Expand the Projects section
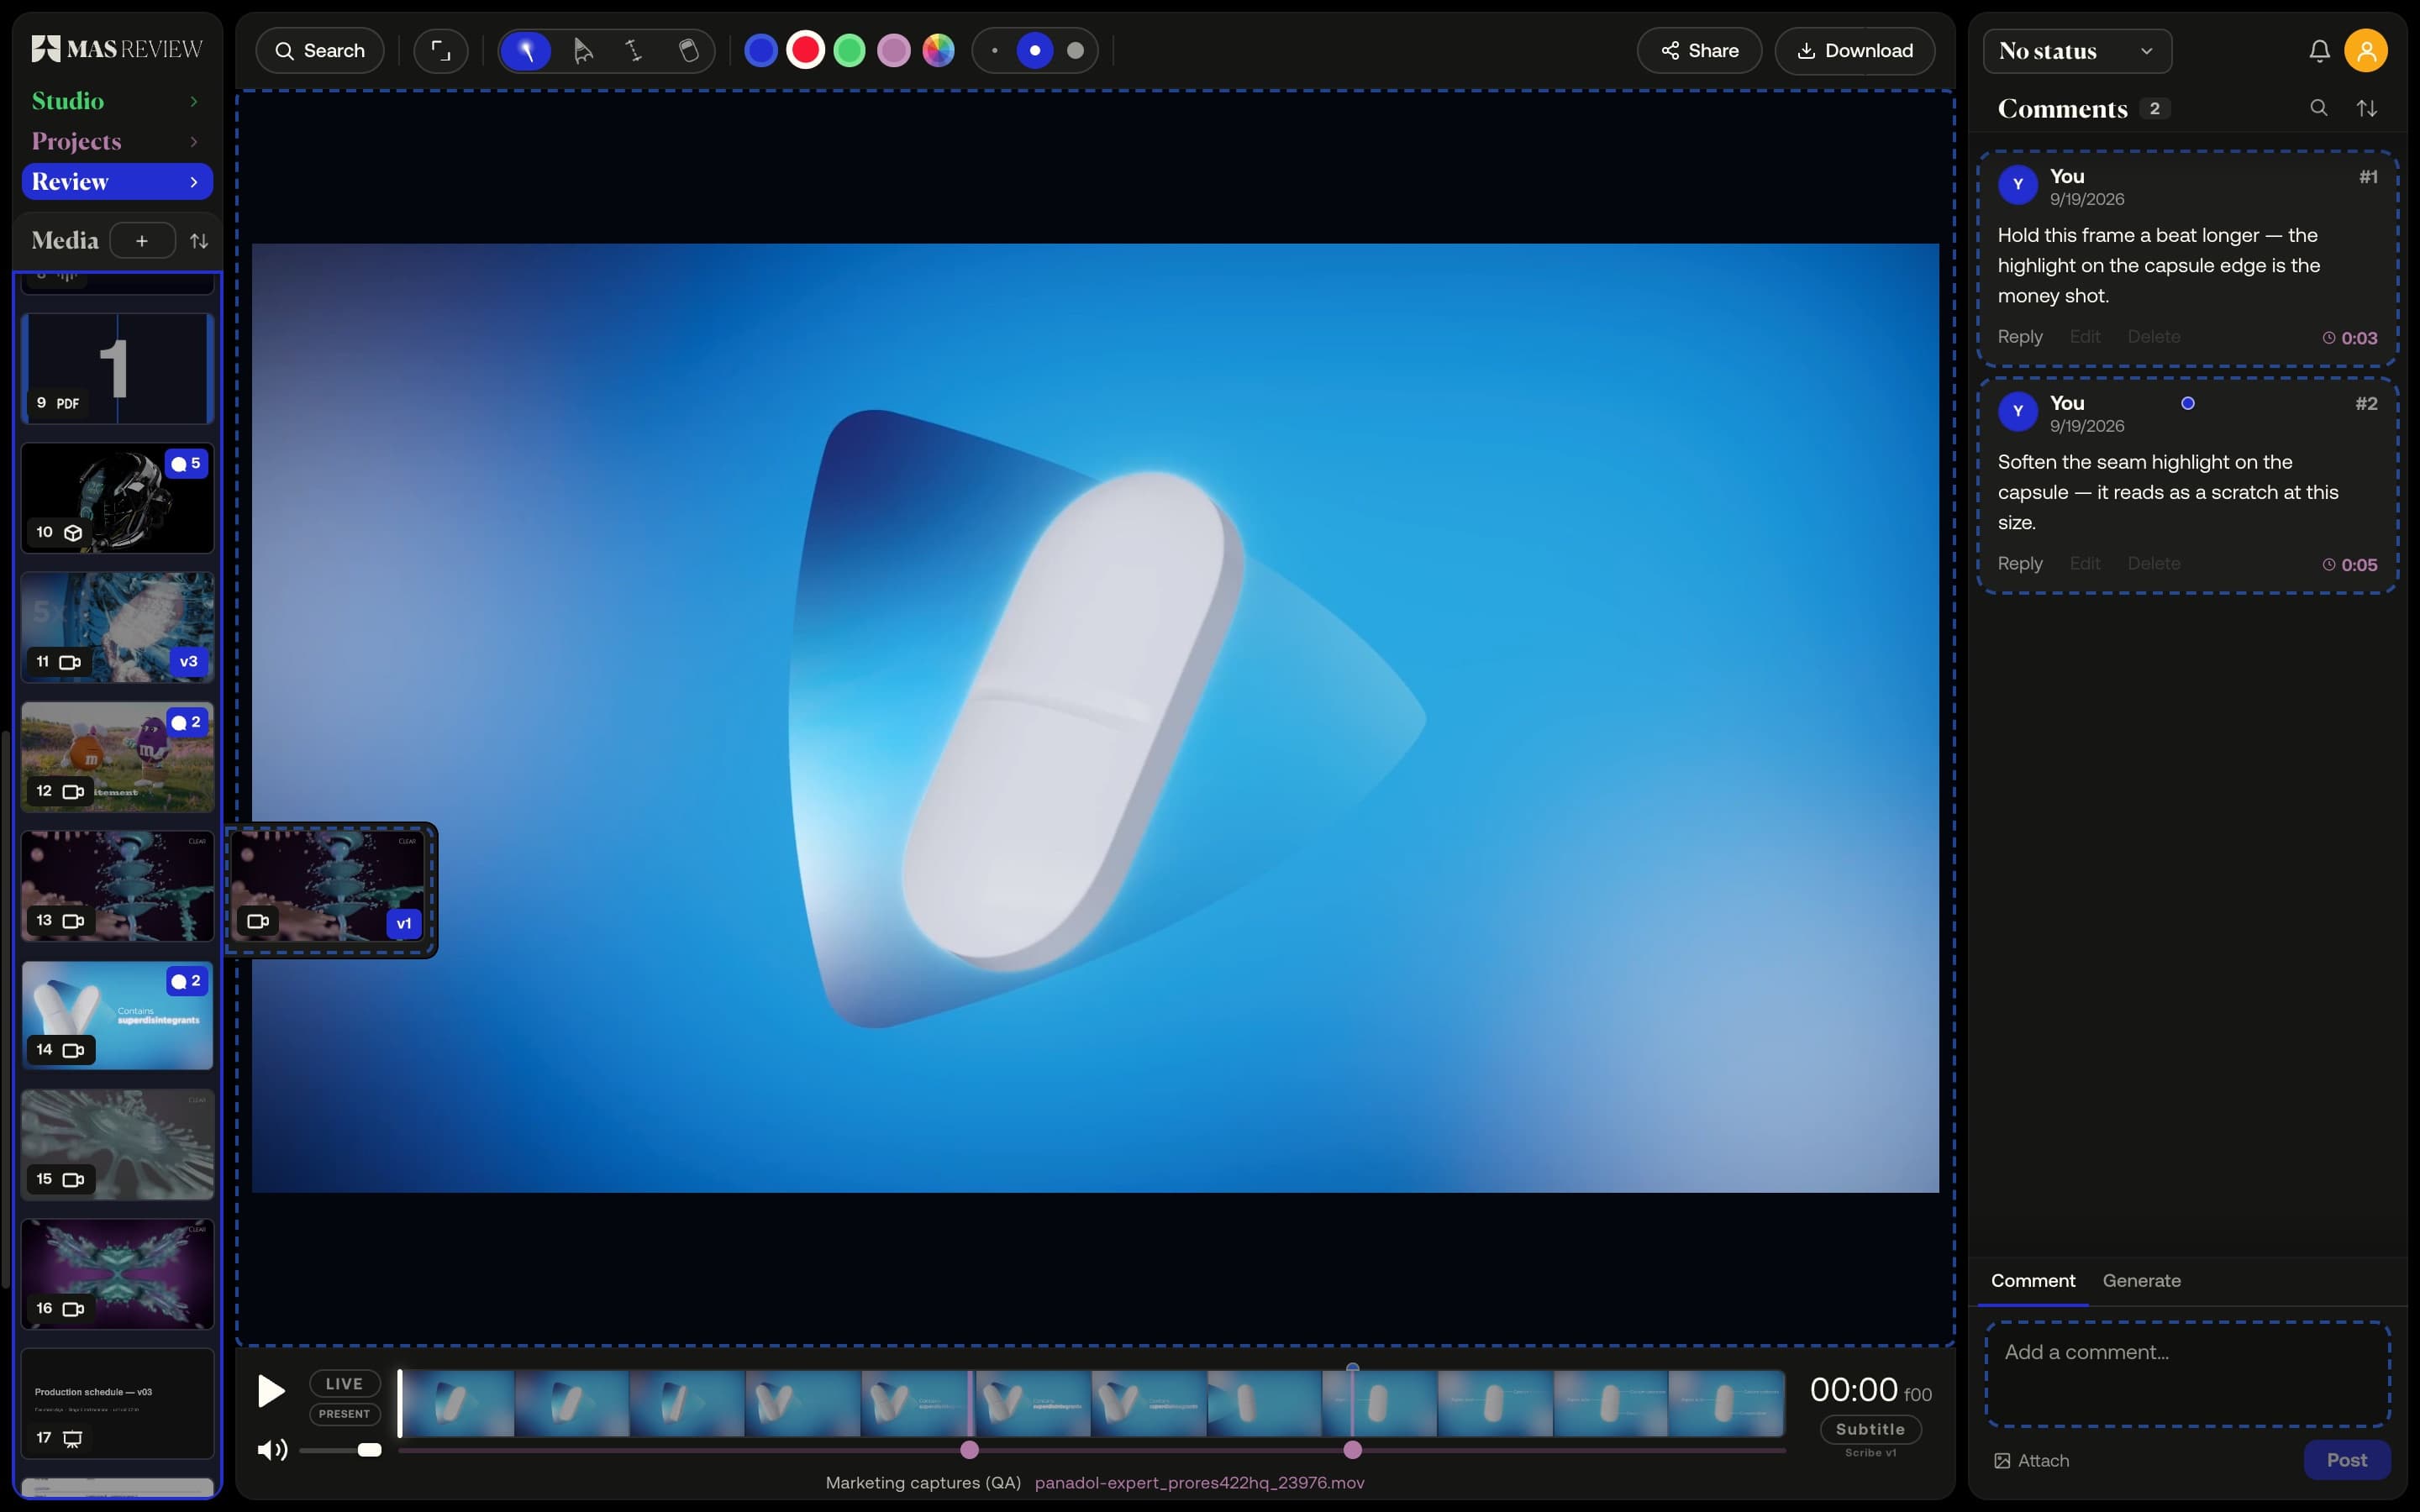This screenshot has height=1512, width=2420. click(117, 141)
